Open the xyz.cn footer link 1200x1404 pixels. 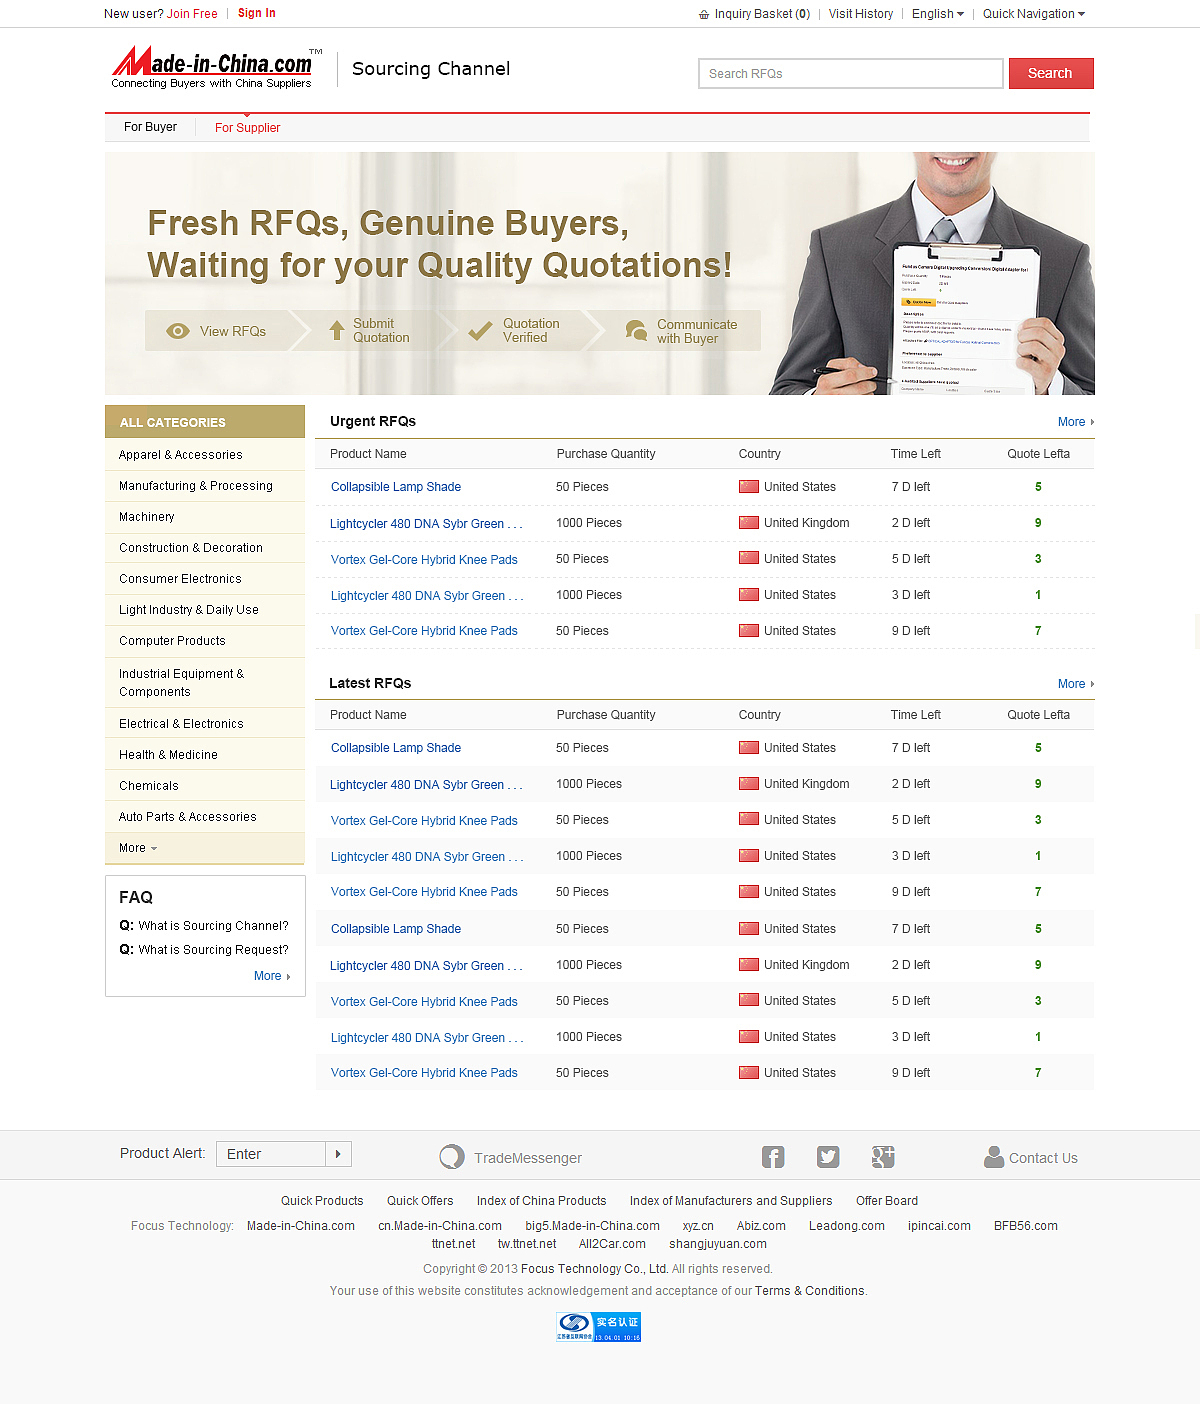pos(698,1226)
